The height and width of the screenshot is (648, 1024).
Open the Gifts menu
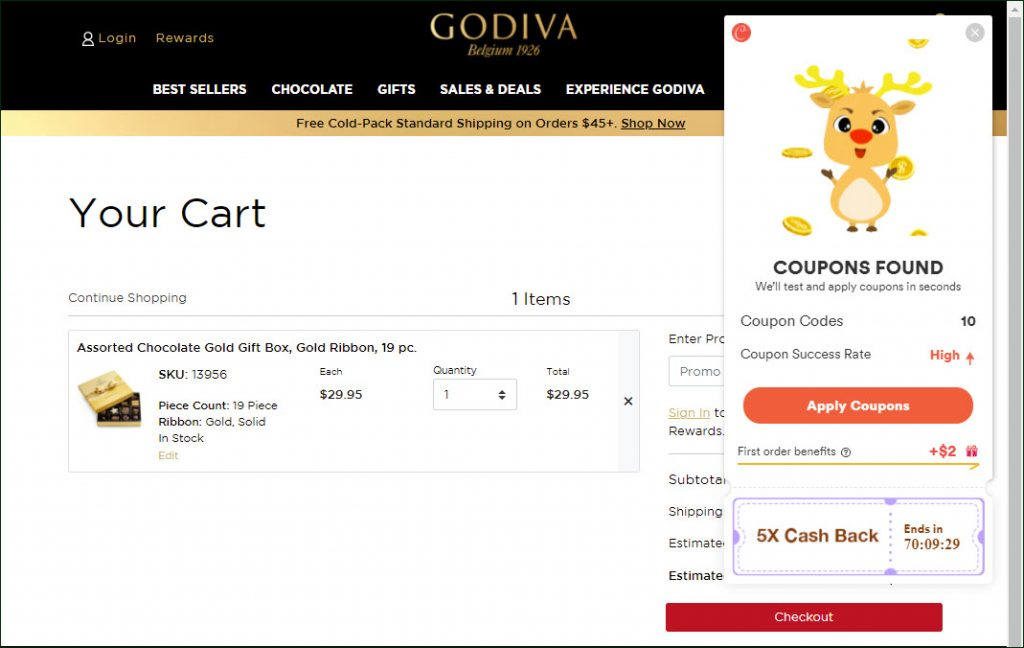click(x=396, y=89)
